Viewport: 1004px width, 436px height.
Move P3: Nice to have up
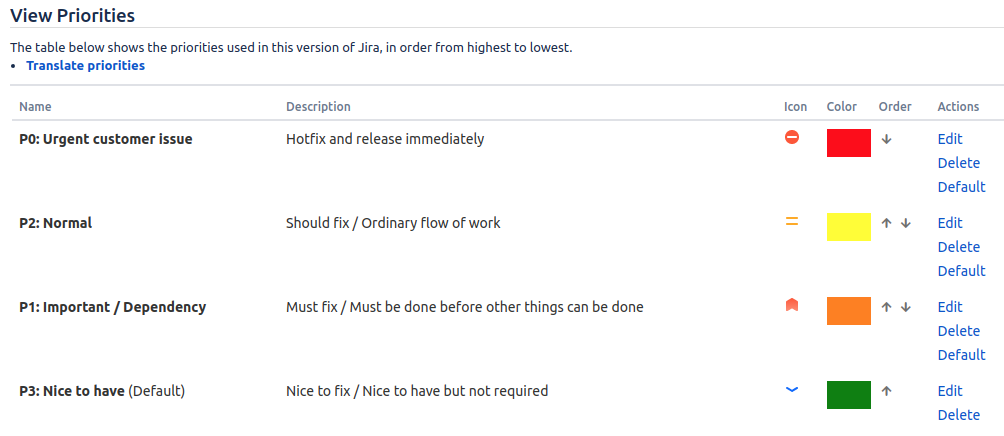pos(886,391)
